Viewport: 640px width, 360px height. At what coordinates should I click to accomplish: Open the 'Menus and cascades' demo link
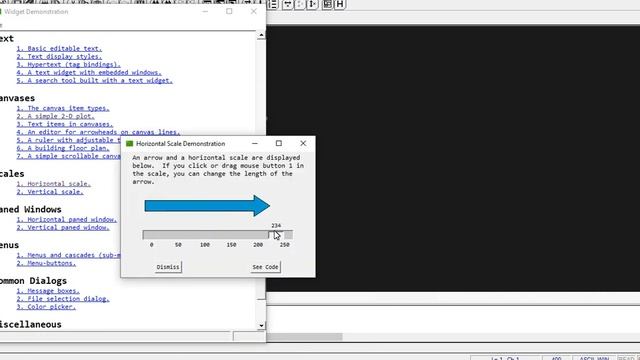tap(69, 255)
